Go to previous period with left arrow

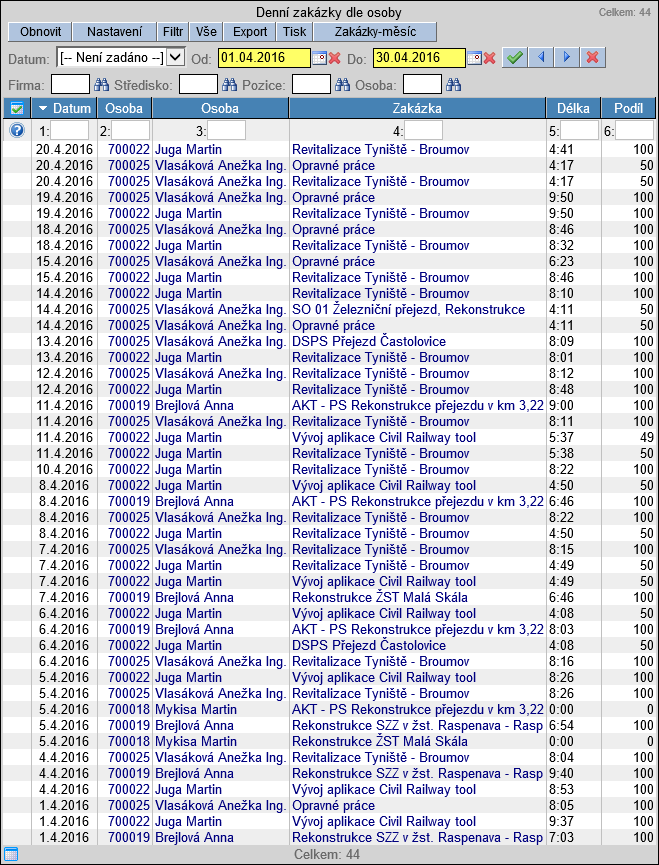(x=541, y=58)
